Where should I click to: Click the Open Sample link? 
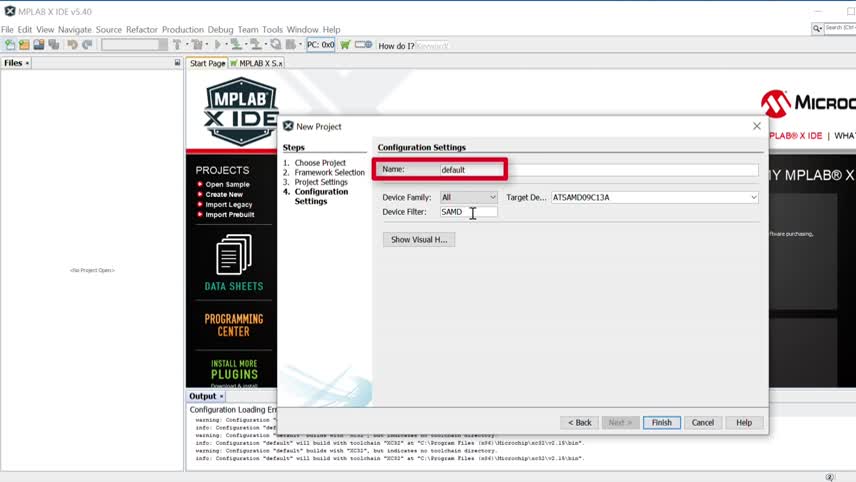227,185
